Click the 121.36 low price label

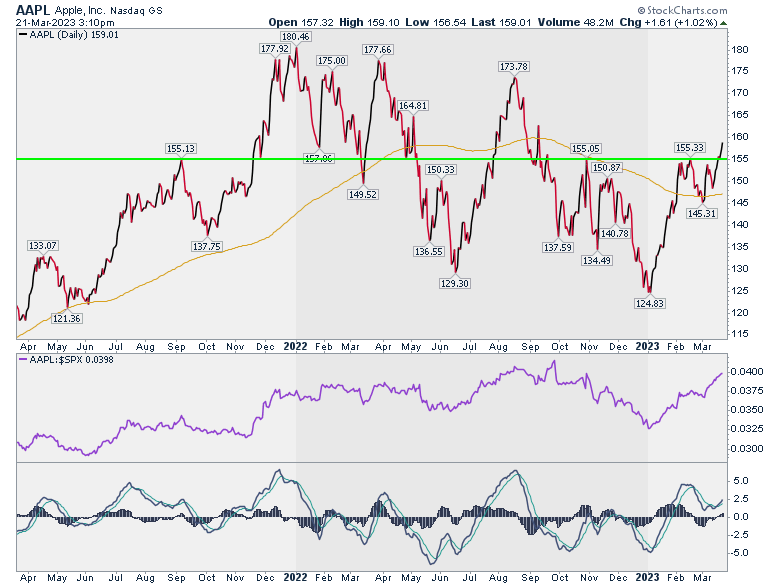pyautogui.click(x=67, y=318)
